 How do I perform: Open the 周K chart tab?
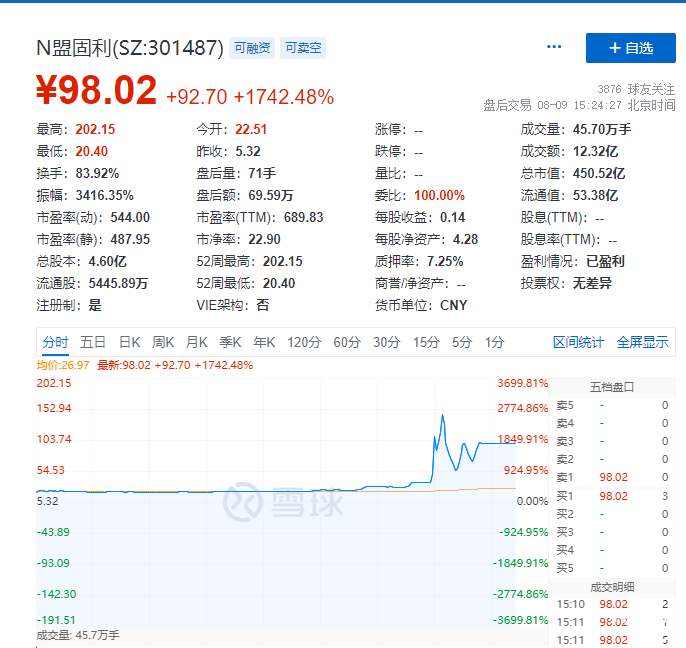(x=163, y=342)
